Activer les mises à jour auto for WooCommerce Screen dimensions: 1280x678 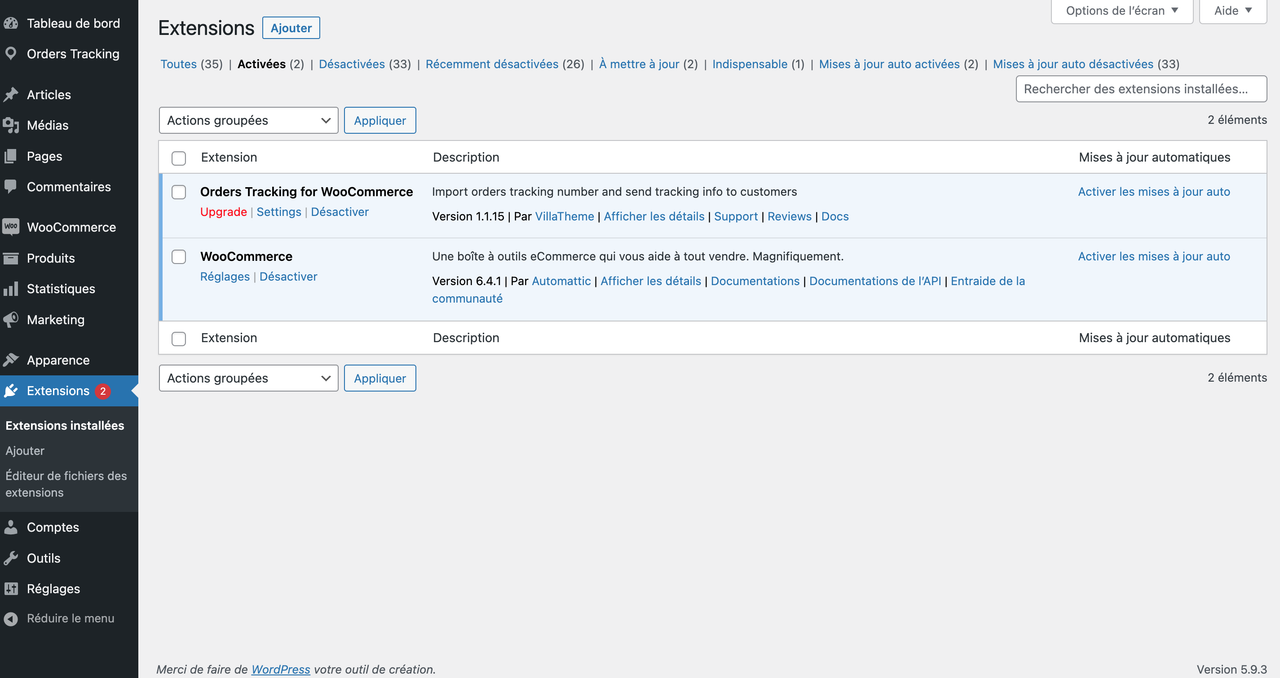pos(1154,257)
